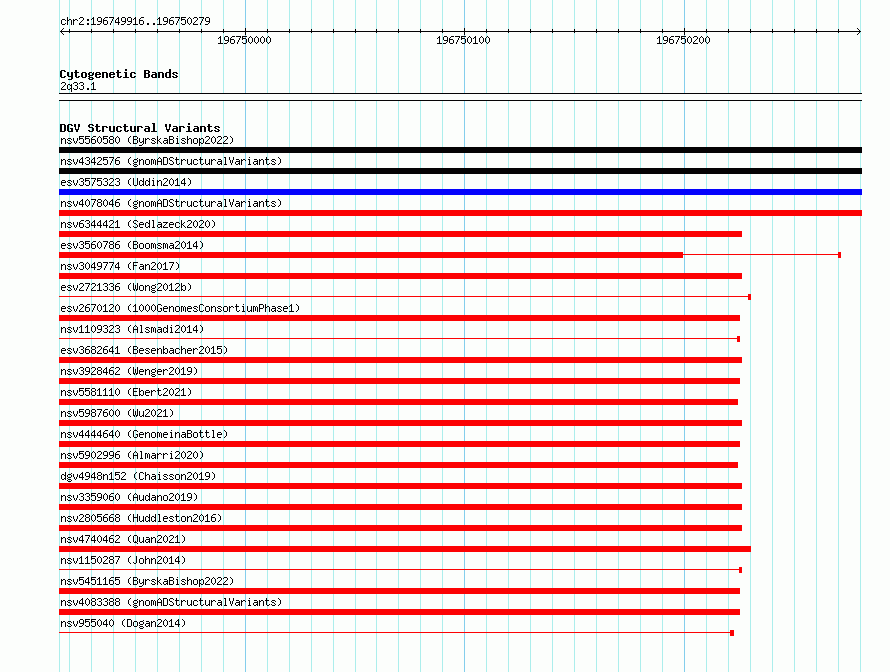
Task: Click the blue esv3575323 variant bar
Action: pyautogui.click(x=460, y=192)
